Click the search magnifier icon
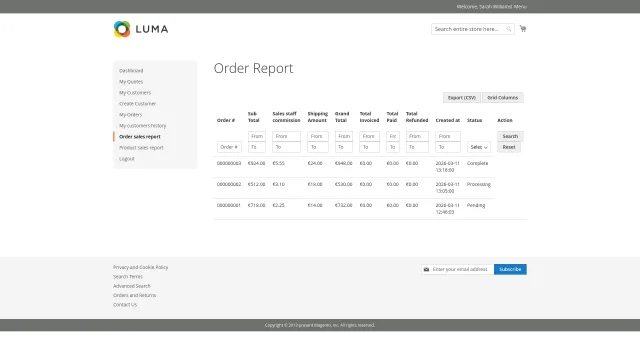This screenshot has height=360, width=640. click(x=509, y=29)
